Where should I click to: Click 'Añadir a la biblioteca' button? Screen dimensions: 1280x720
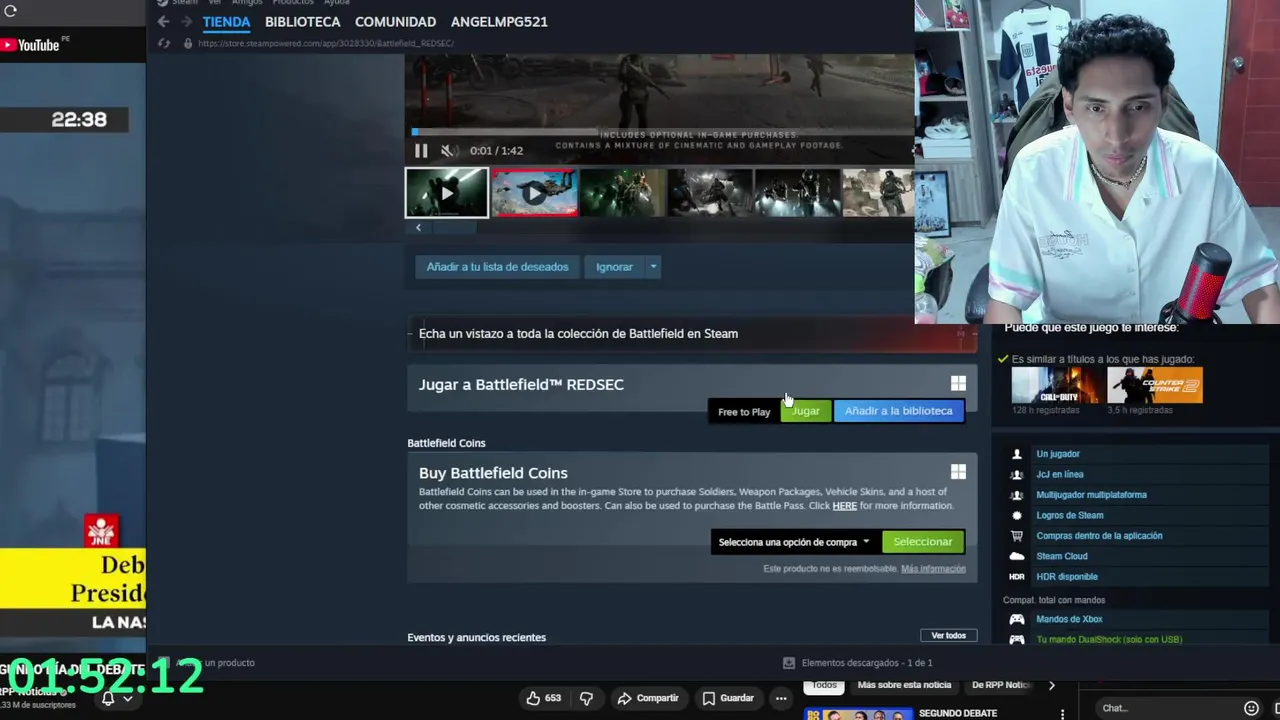tap(898, 411)
